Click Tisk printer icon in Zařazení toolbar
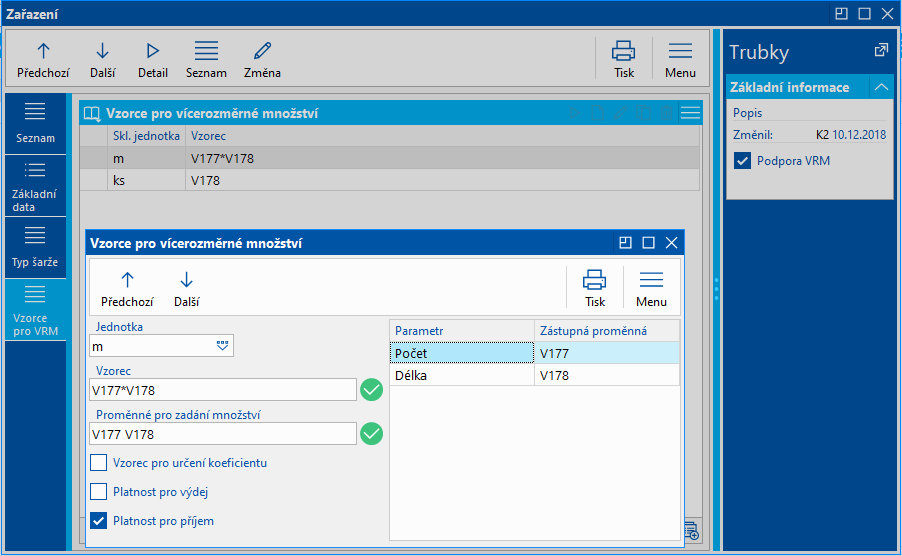 tap(624, 60)
